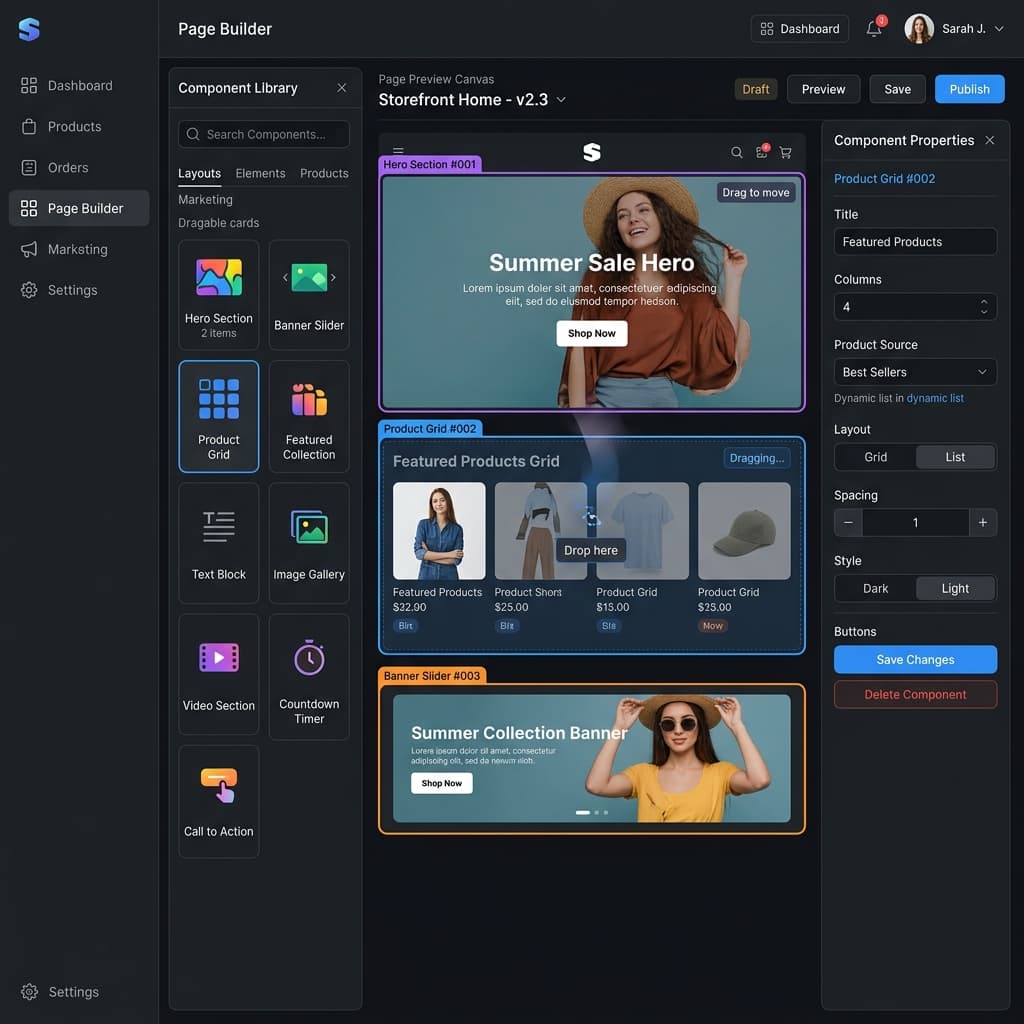Publish the page
The image size is (1024, 1024).
coord(969,89)
